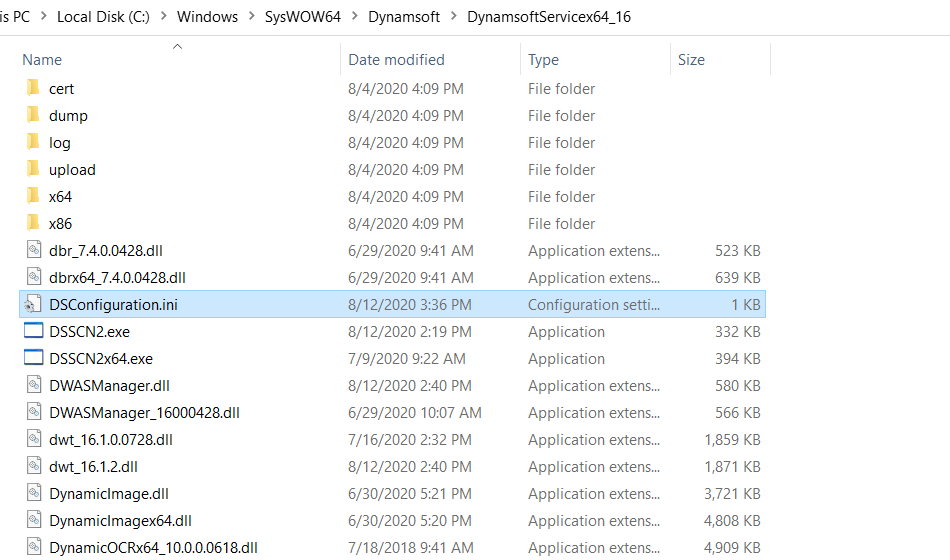
Task: Select the upload folder icon
Action: pyautogui.click(x=33, y=169)
